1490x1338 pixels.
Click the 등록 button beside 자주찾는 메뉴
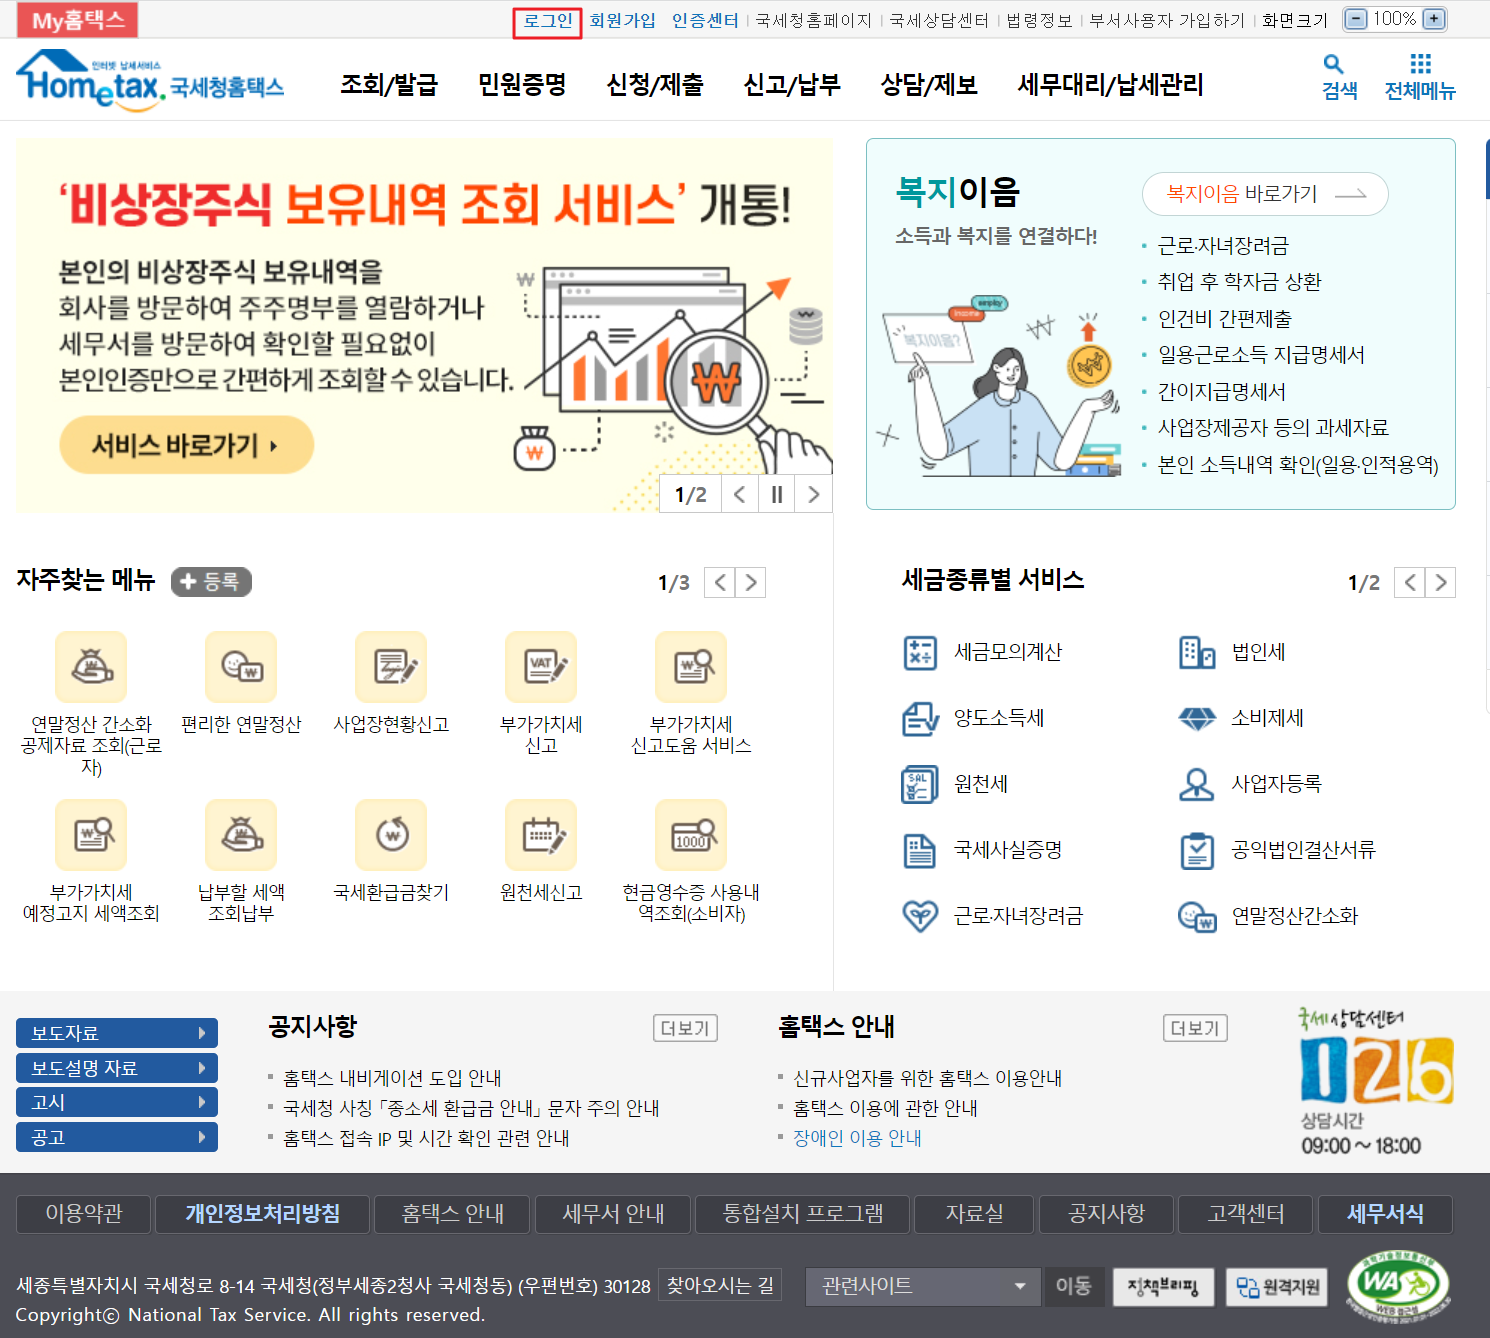point(211,581)
